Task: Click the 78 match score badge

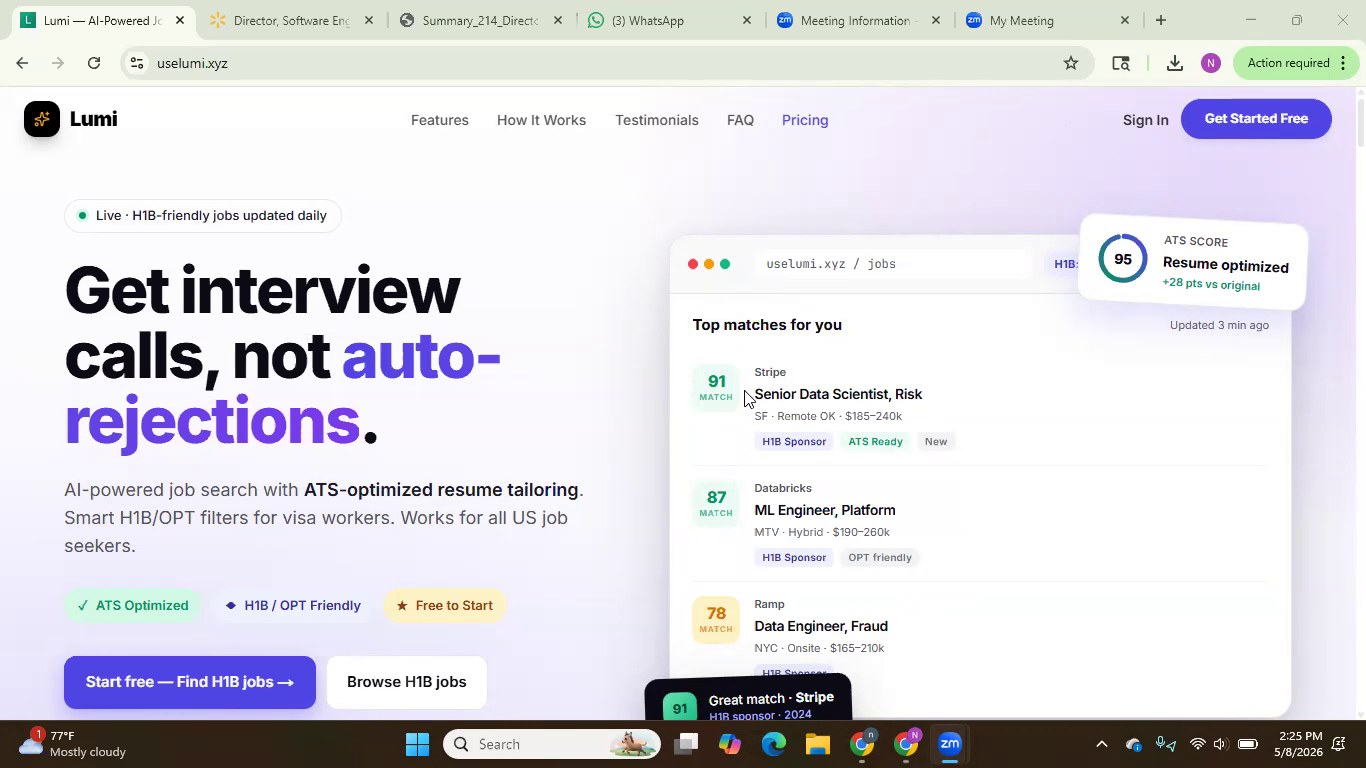Action: click(x=716, y=620)
